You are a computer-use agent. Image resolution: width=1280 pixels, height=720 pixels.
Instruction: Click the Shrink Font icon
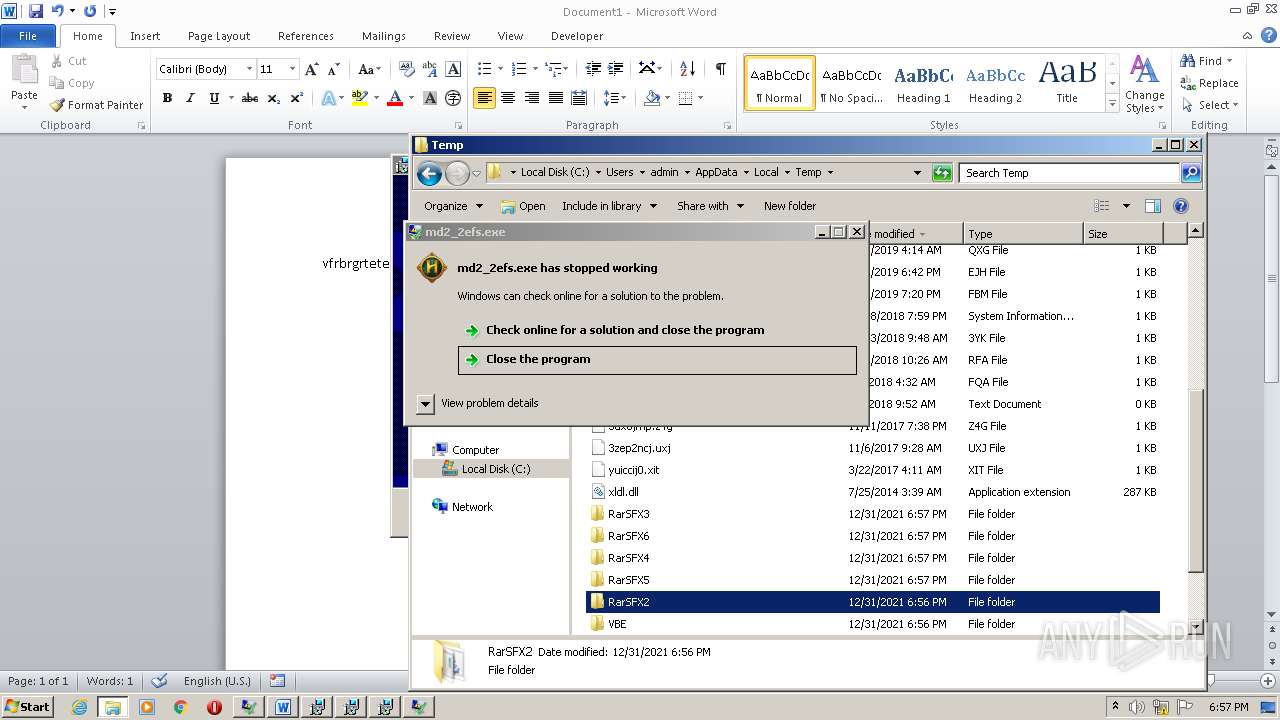coord(334,69)
